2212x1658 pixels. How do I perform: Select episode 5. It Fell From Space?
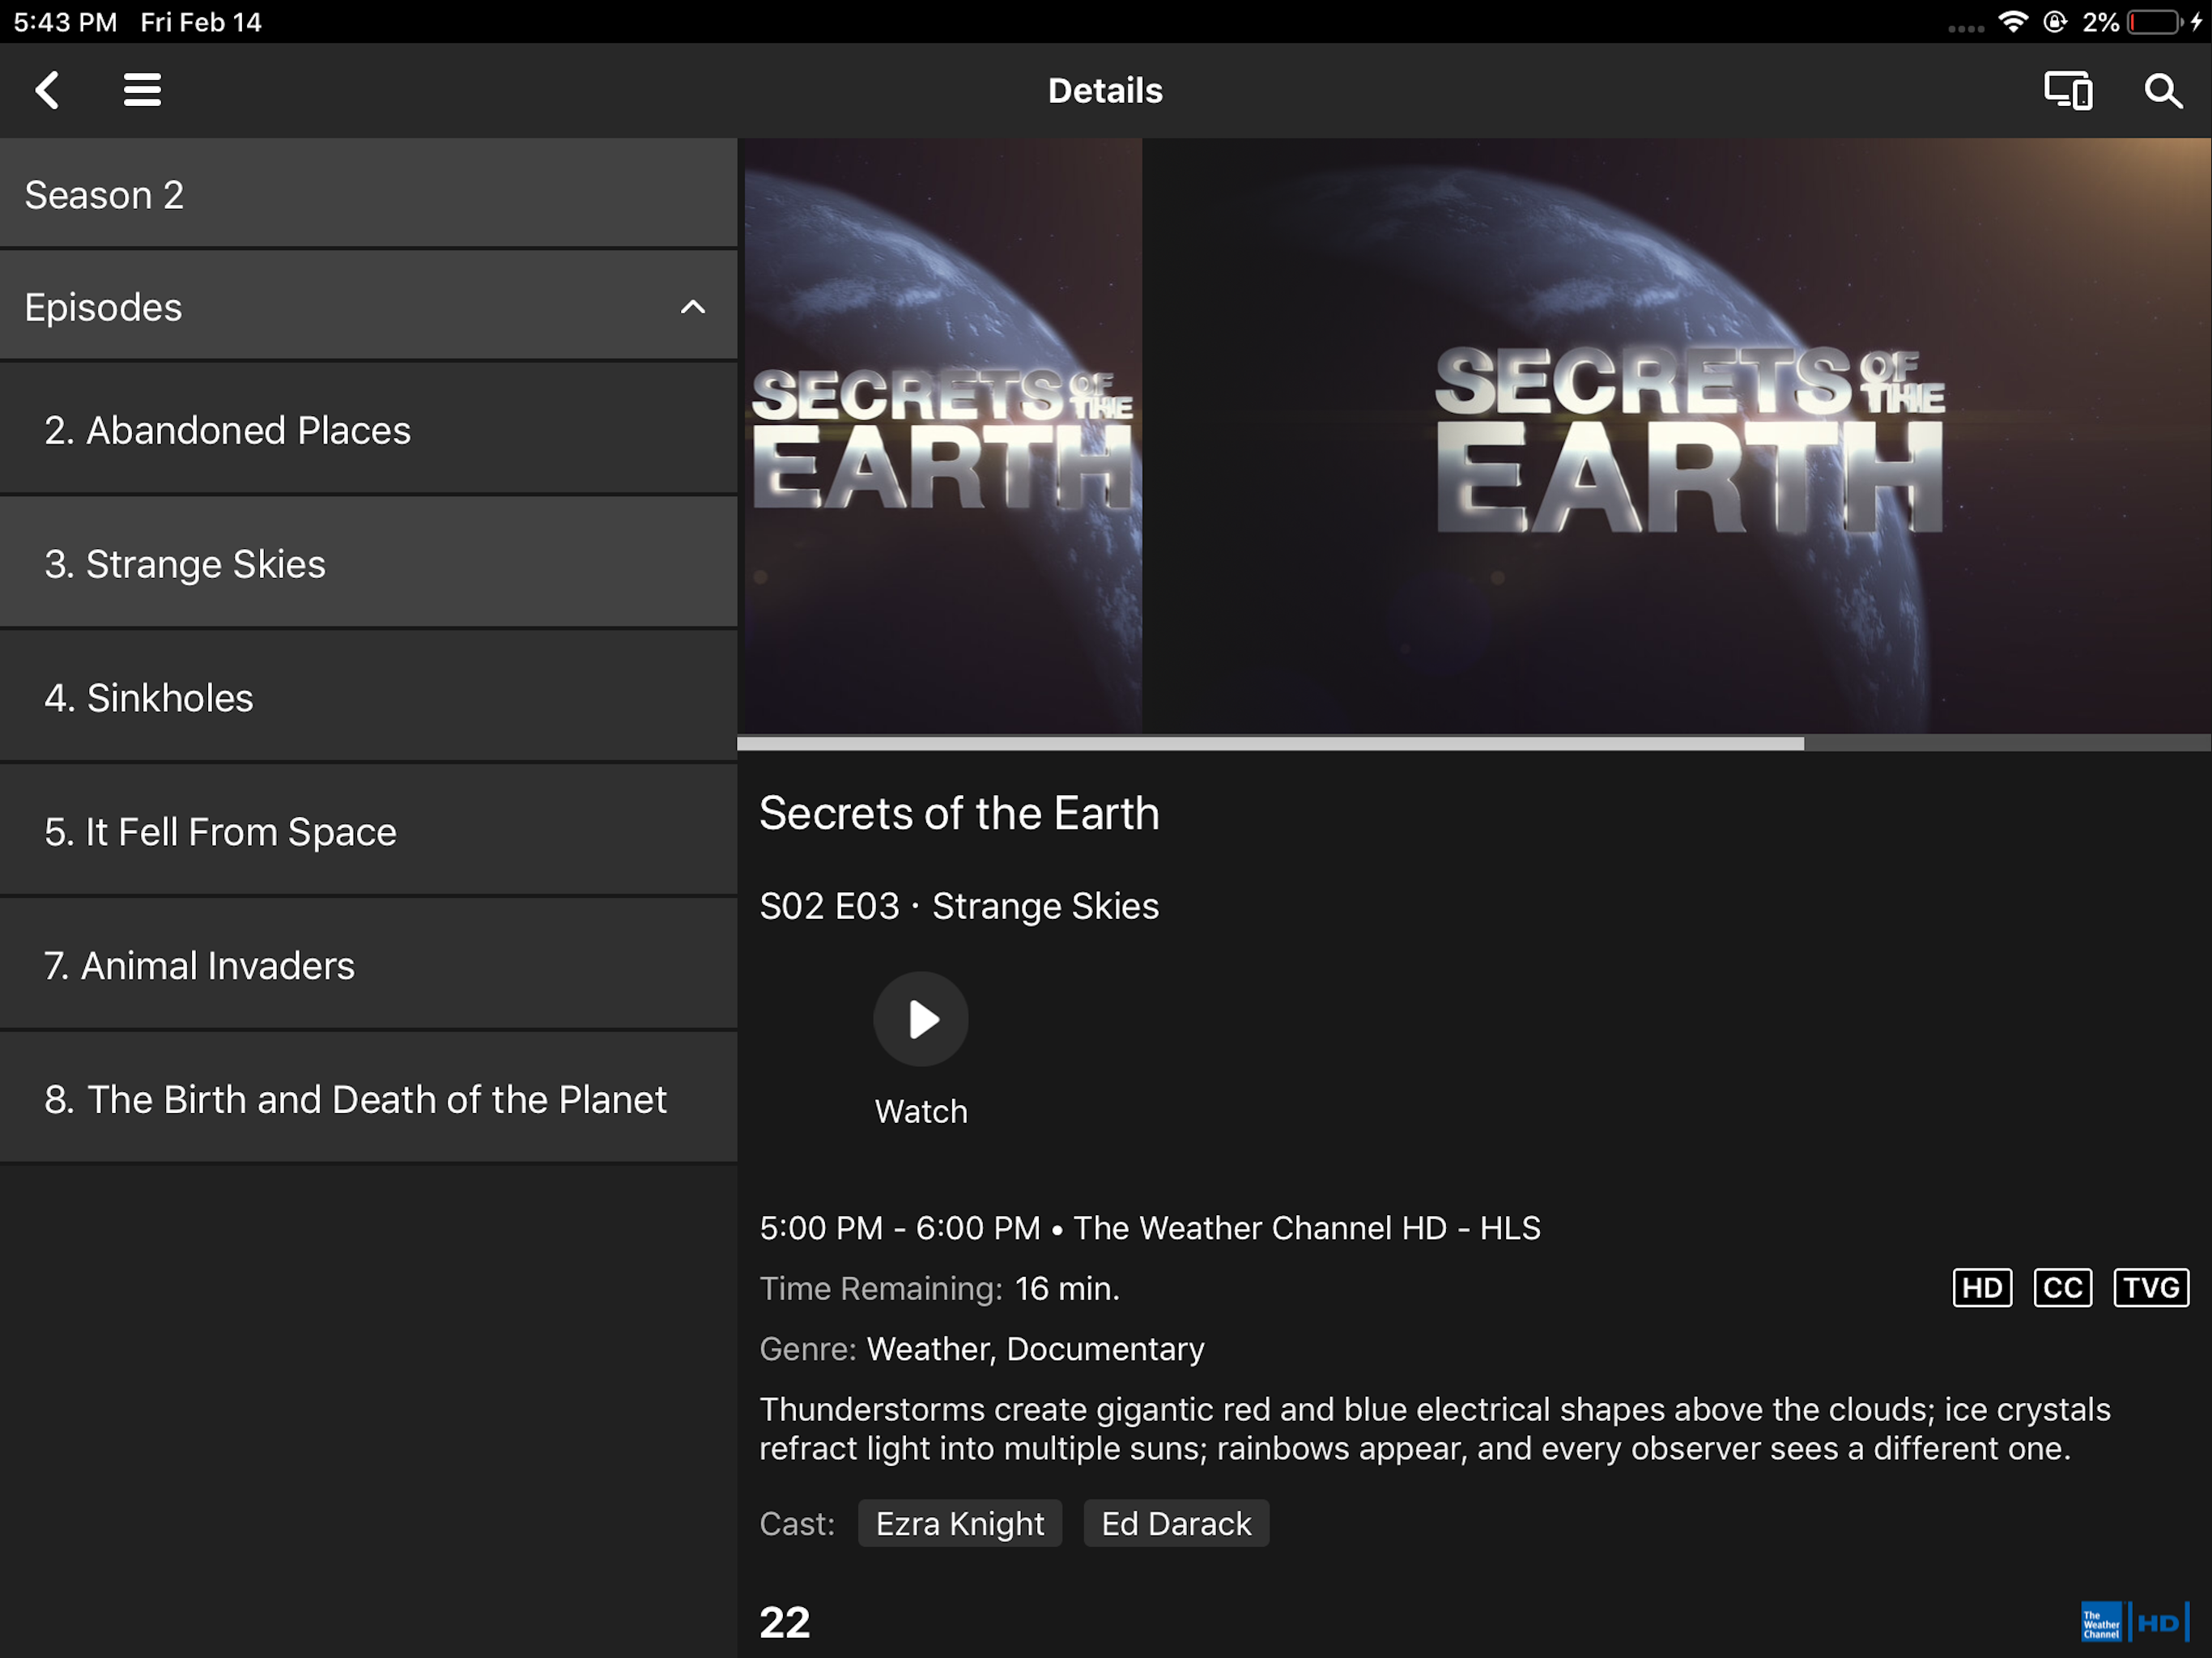pyautogui.click(x=369, y=831)
